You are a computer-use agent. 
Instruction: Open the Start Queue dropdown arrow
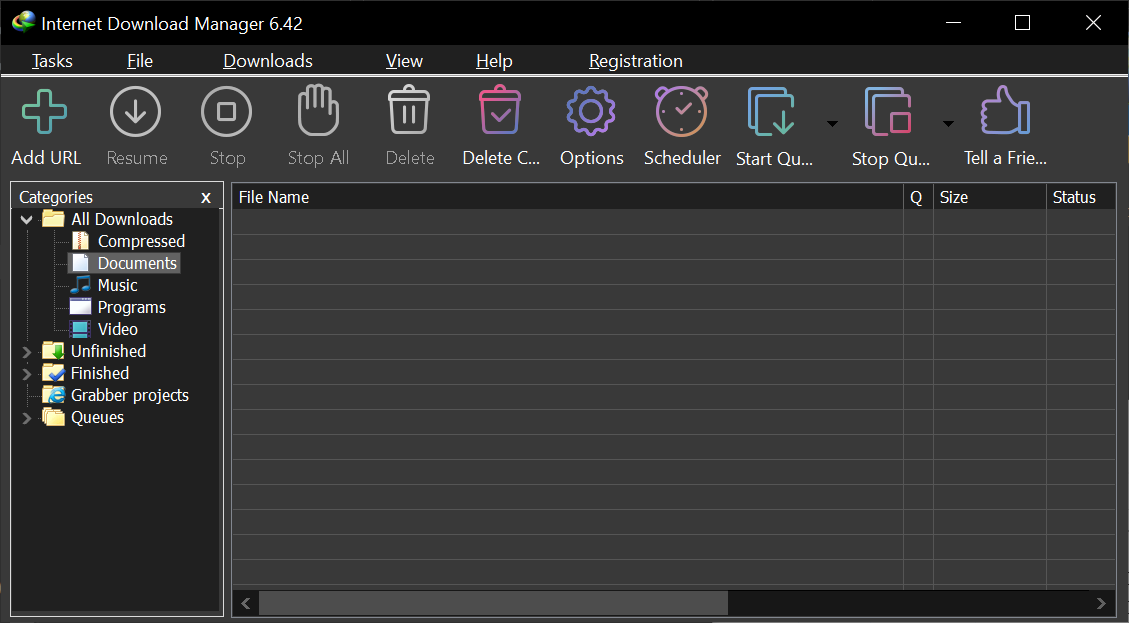[x=832, y=124]
